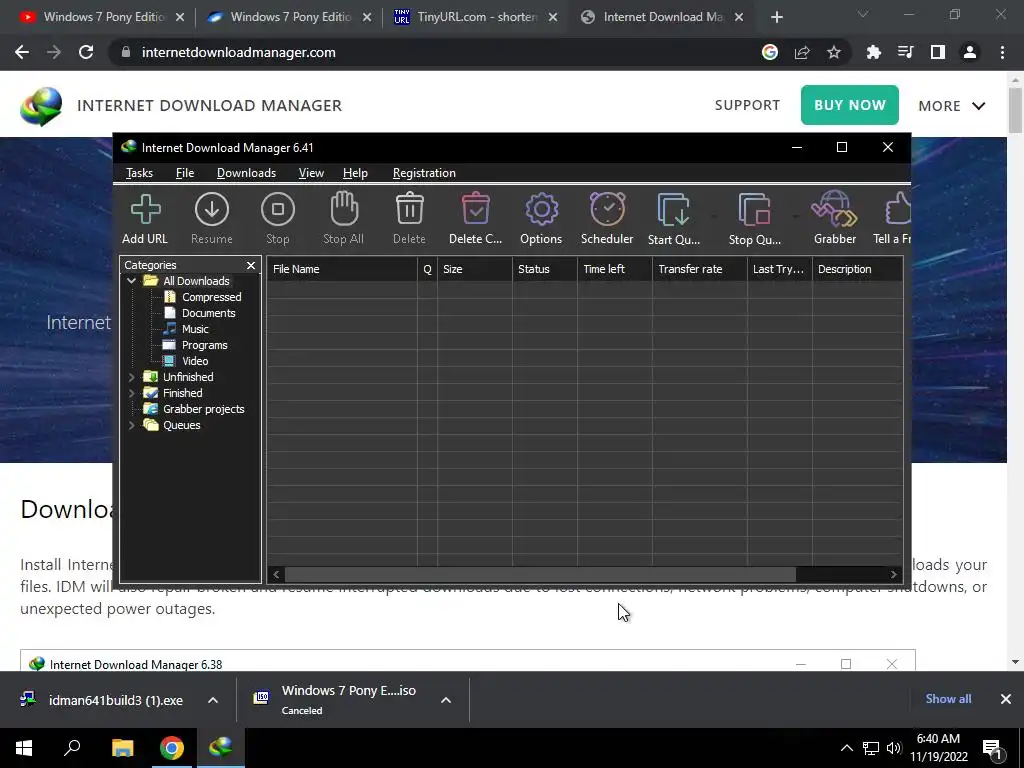Sort by Transfer rate column header
Image resolution: width=1024 pixels, height=768 pixels.
click(x=699, y=269)
